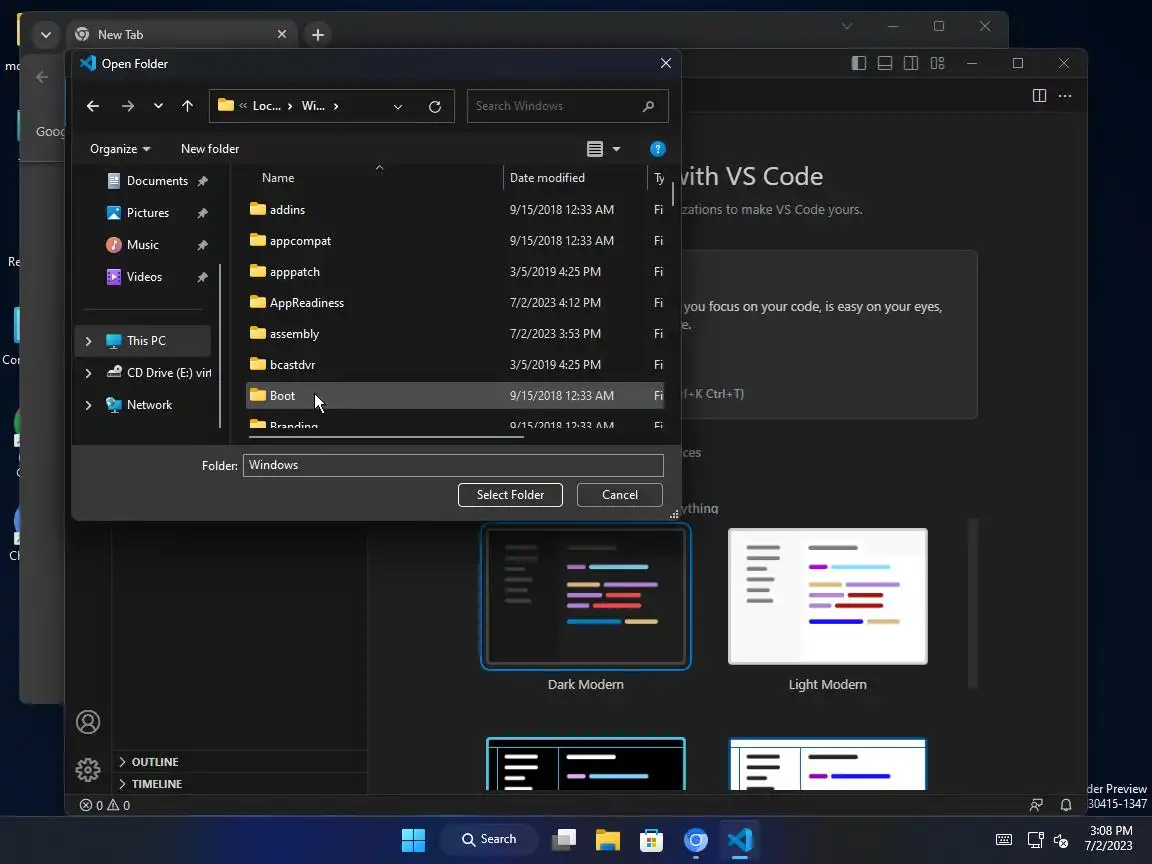
Task: Open VS Code Manage gear icon
Action: pyautogui.click(x=88, y=770)
